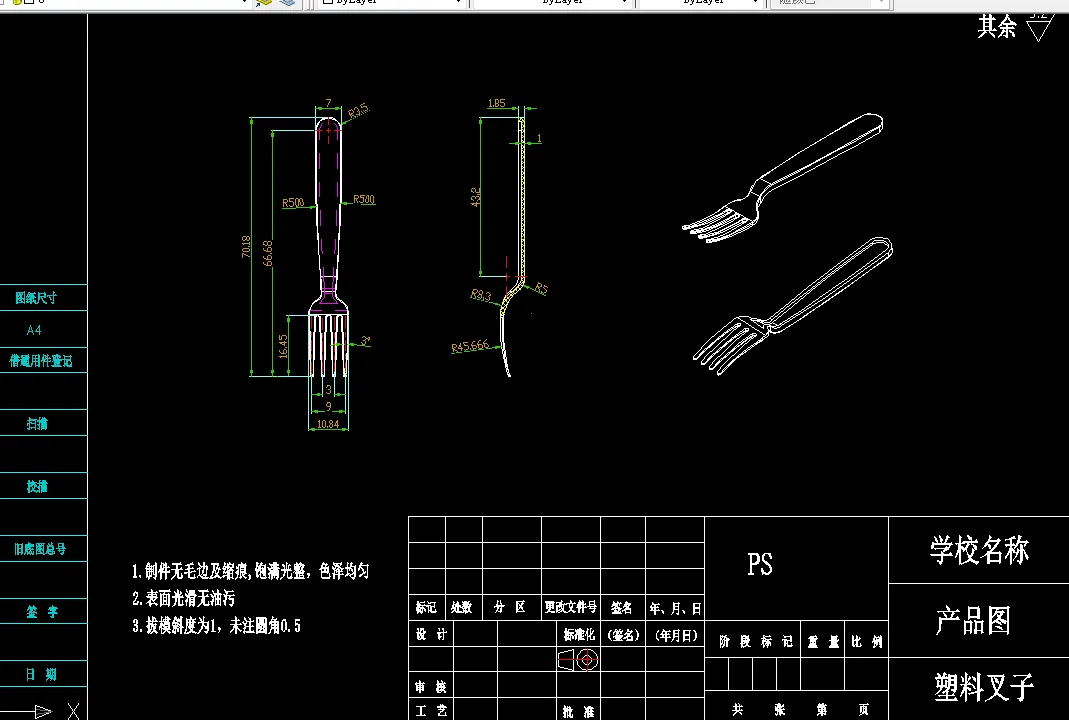Viewport: 1069px width, 720px height.
Task: Click the 70.18 overall length dimension
Action: [x=246, y=246]
